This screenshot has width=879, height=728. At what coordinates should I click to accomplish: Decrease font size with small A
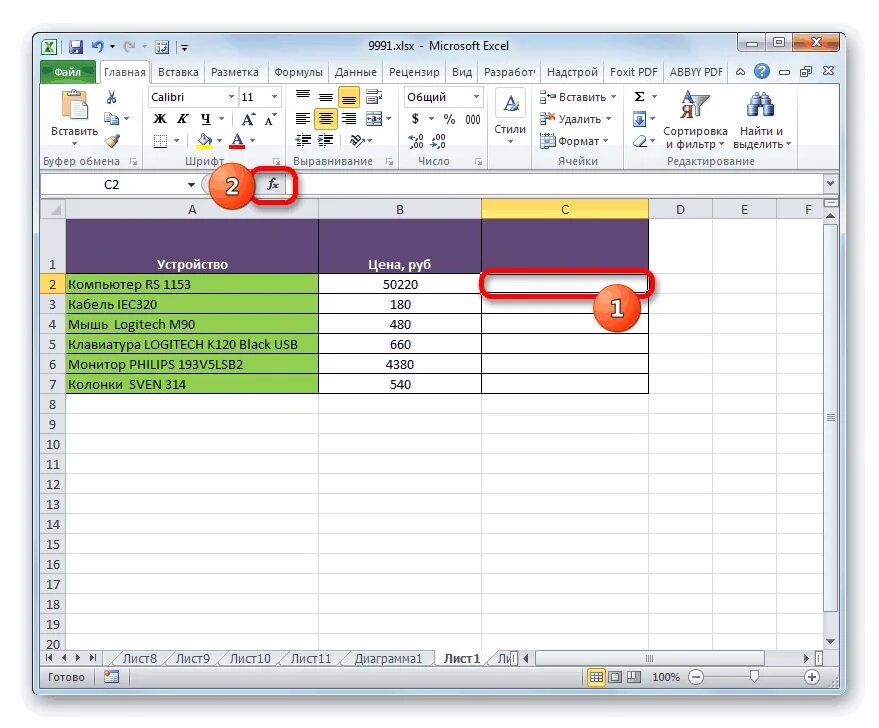point(271,119)
